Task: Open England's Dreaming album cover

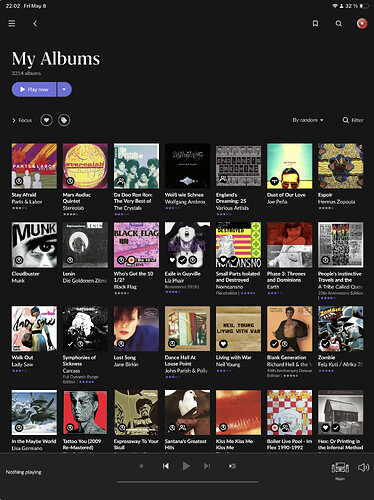Action: click(x=238, y=166)
